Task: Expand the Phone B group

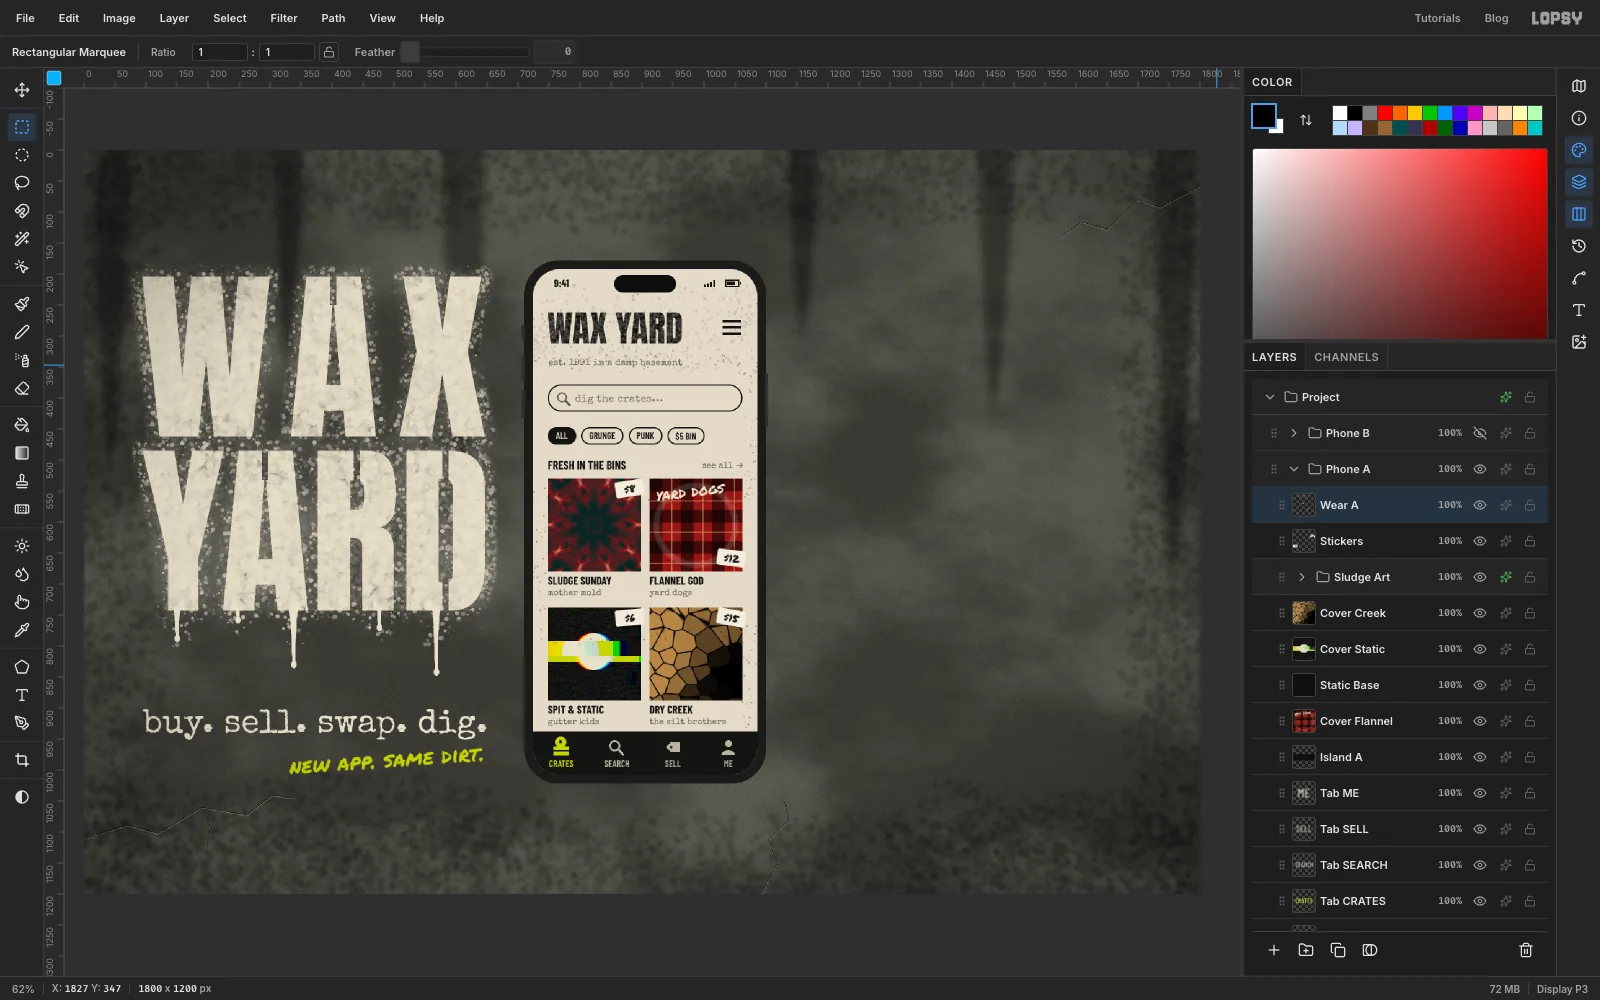Action: (1294, 433)
